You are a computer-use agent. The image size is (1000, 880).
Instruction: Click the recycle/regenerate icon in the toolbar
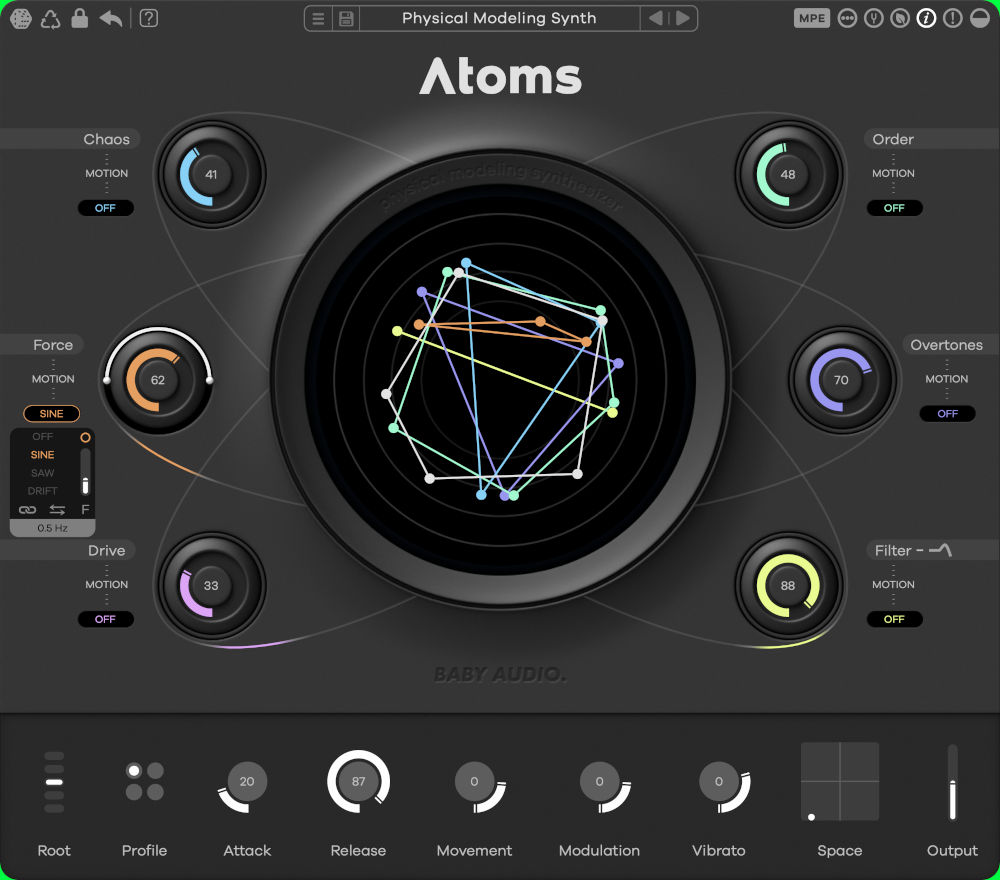48,18
